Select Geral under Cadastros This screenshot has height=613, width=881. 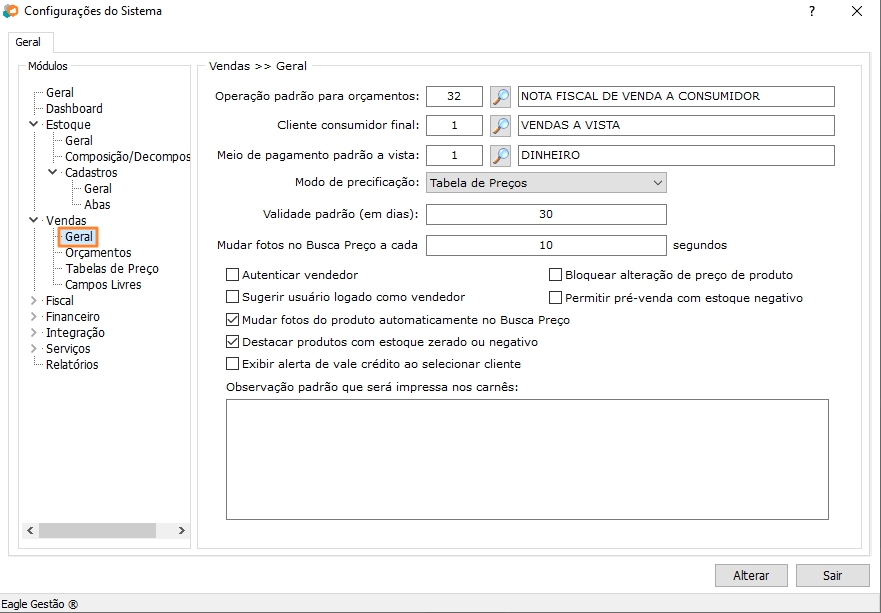pyautogui.click(x=98, y=189)
